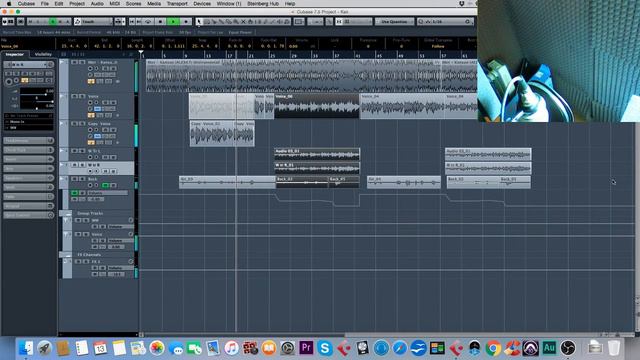Select the first Audio 03_01 clip
Viewport: 640px width, 360px height.
pos(317,154)
